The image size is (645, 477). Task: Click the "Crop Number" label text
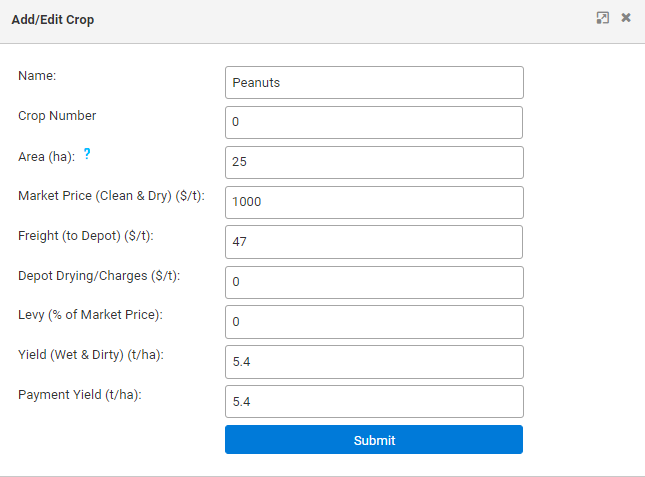[x=57, y=115]
